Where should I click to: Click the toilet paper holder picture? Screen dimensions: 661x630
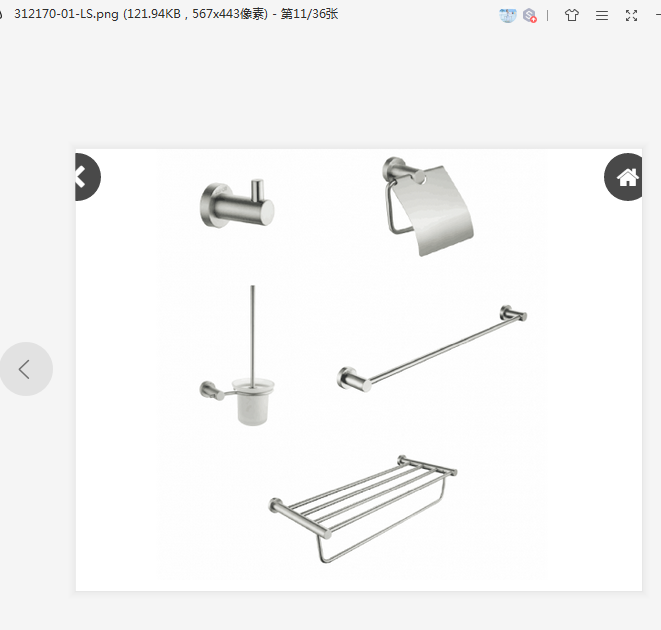coord(427,206)
